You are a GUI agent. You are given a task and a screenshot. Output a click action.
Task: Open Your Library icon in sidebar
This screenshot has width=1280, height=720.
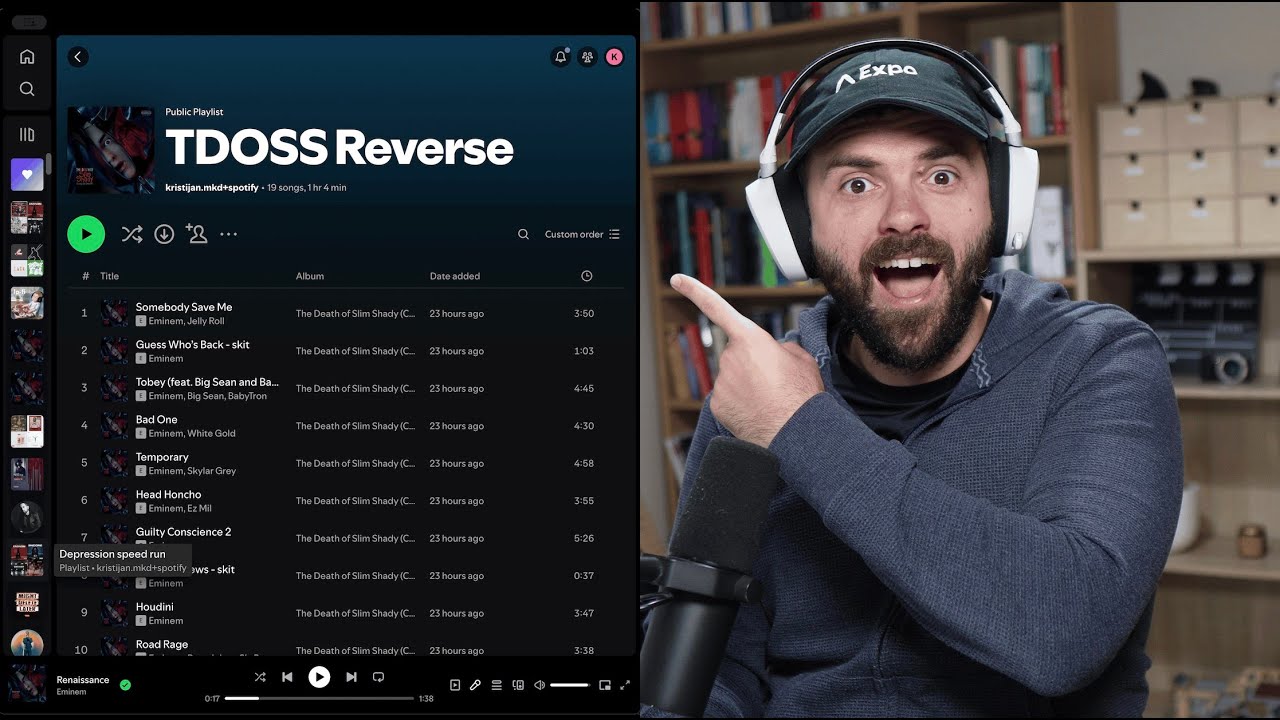tap(27, 134)
